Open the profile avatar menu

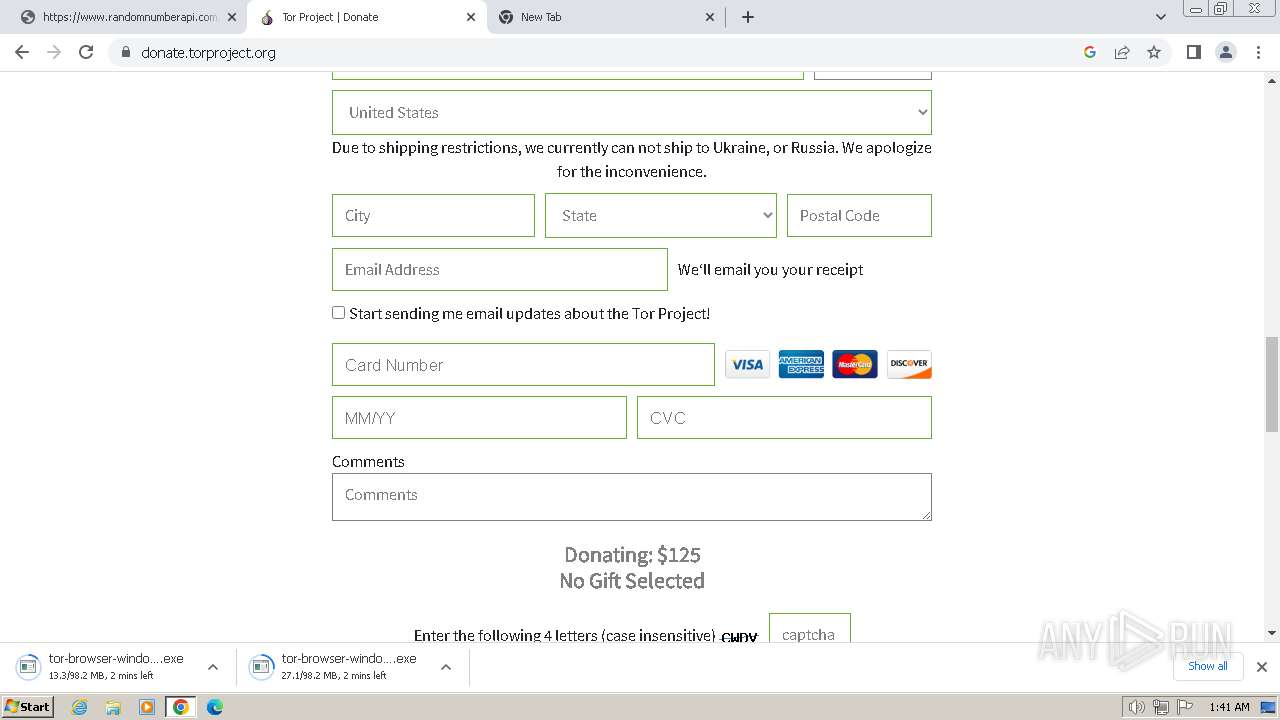[x=1226, y=52]
